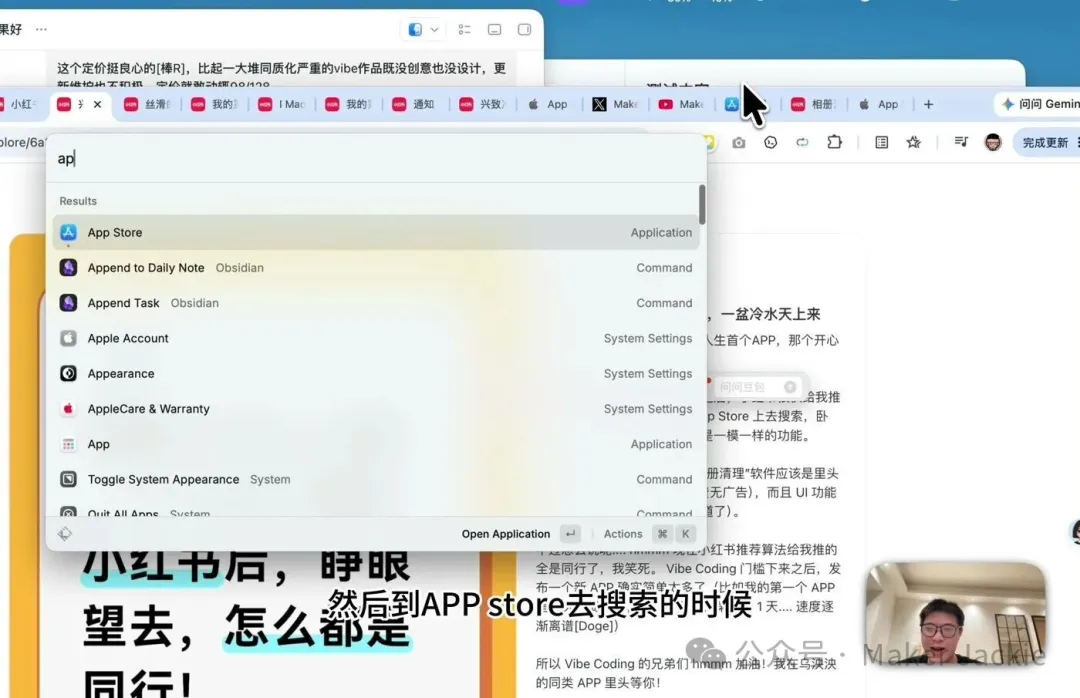The image size is (1080, 698).
Task: Switch to the 丝滑 browser tab
Action: (149, 104)
